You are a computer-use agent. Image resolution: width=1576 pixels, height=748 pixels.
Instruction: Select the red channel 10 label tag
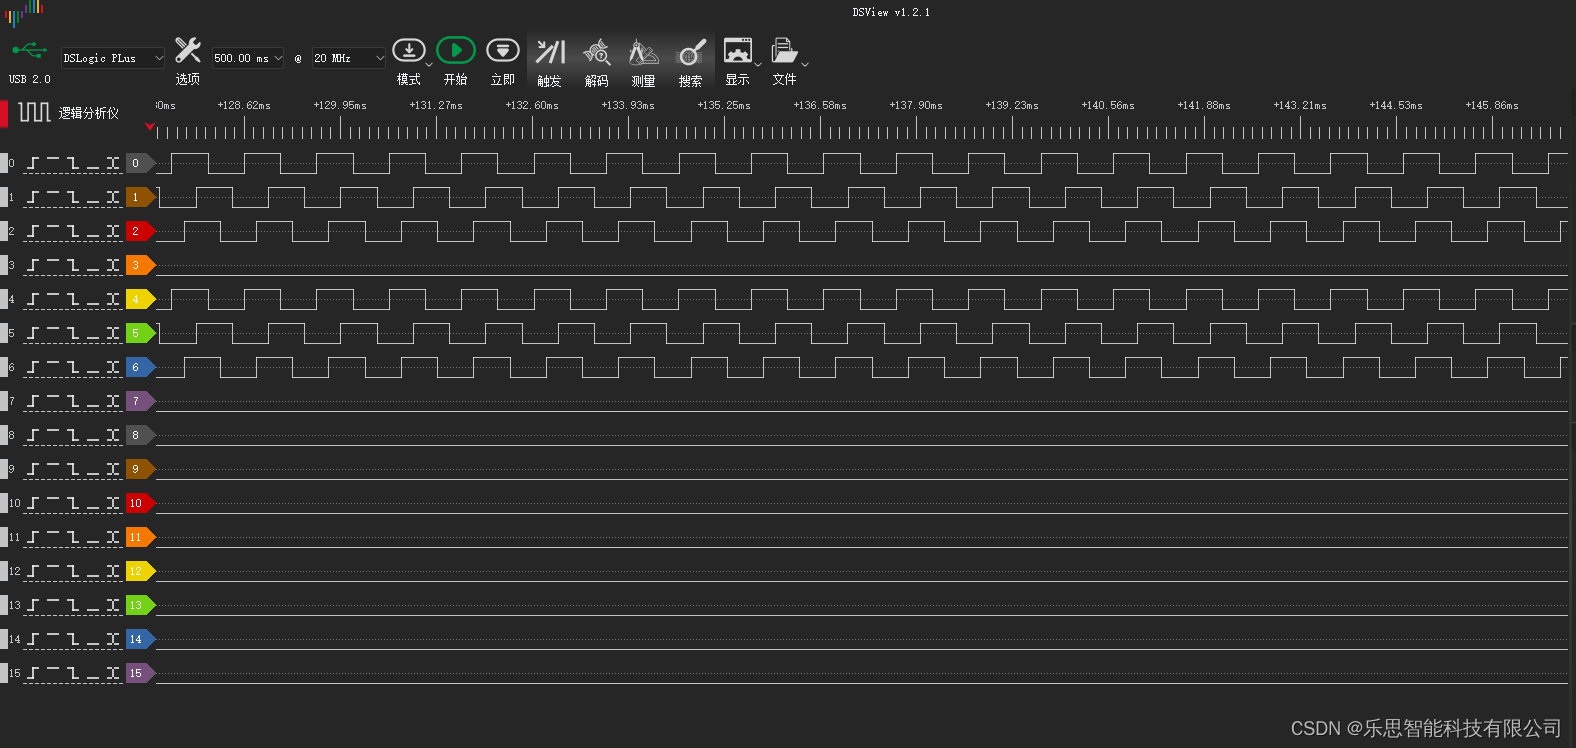[x=140, y=503]
